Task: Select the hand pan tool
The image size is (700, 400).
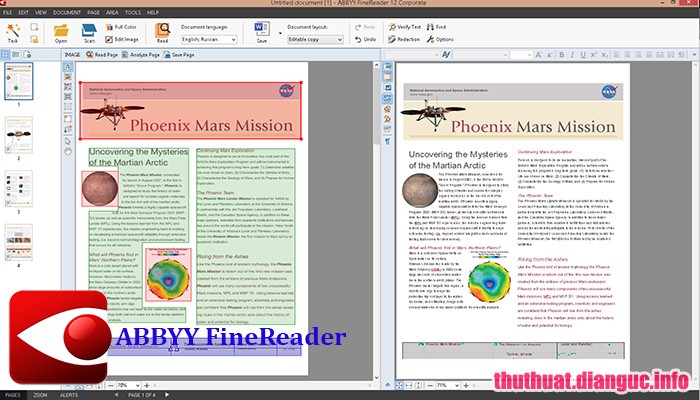Action: click(x=67, y=151)
